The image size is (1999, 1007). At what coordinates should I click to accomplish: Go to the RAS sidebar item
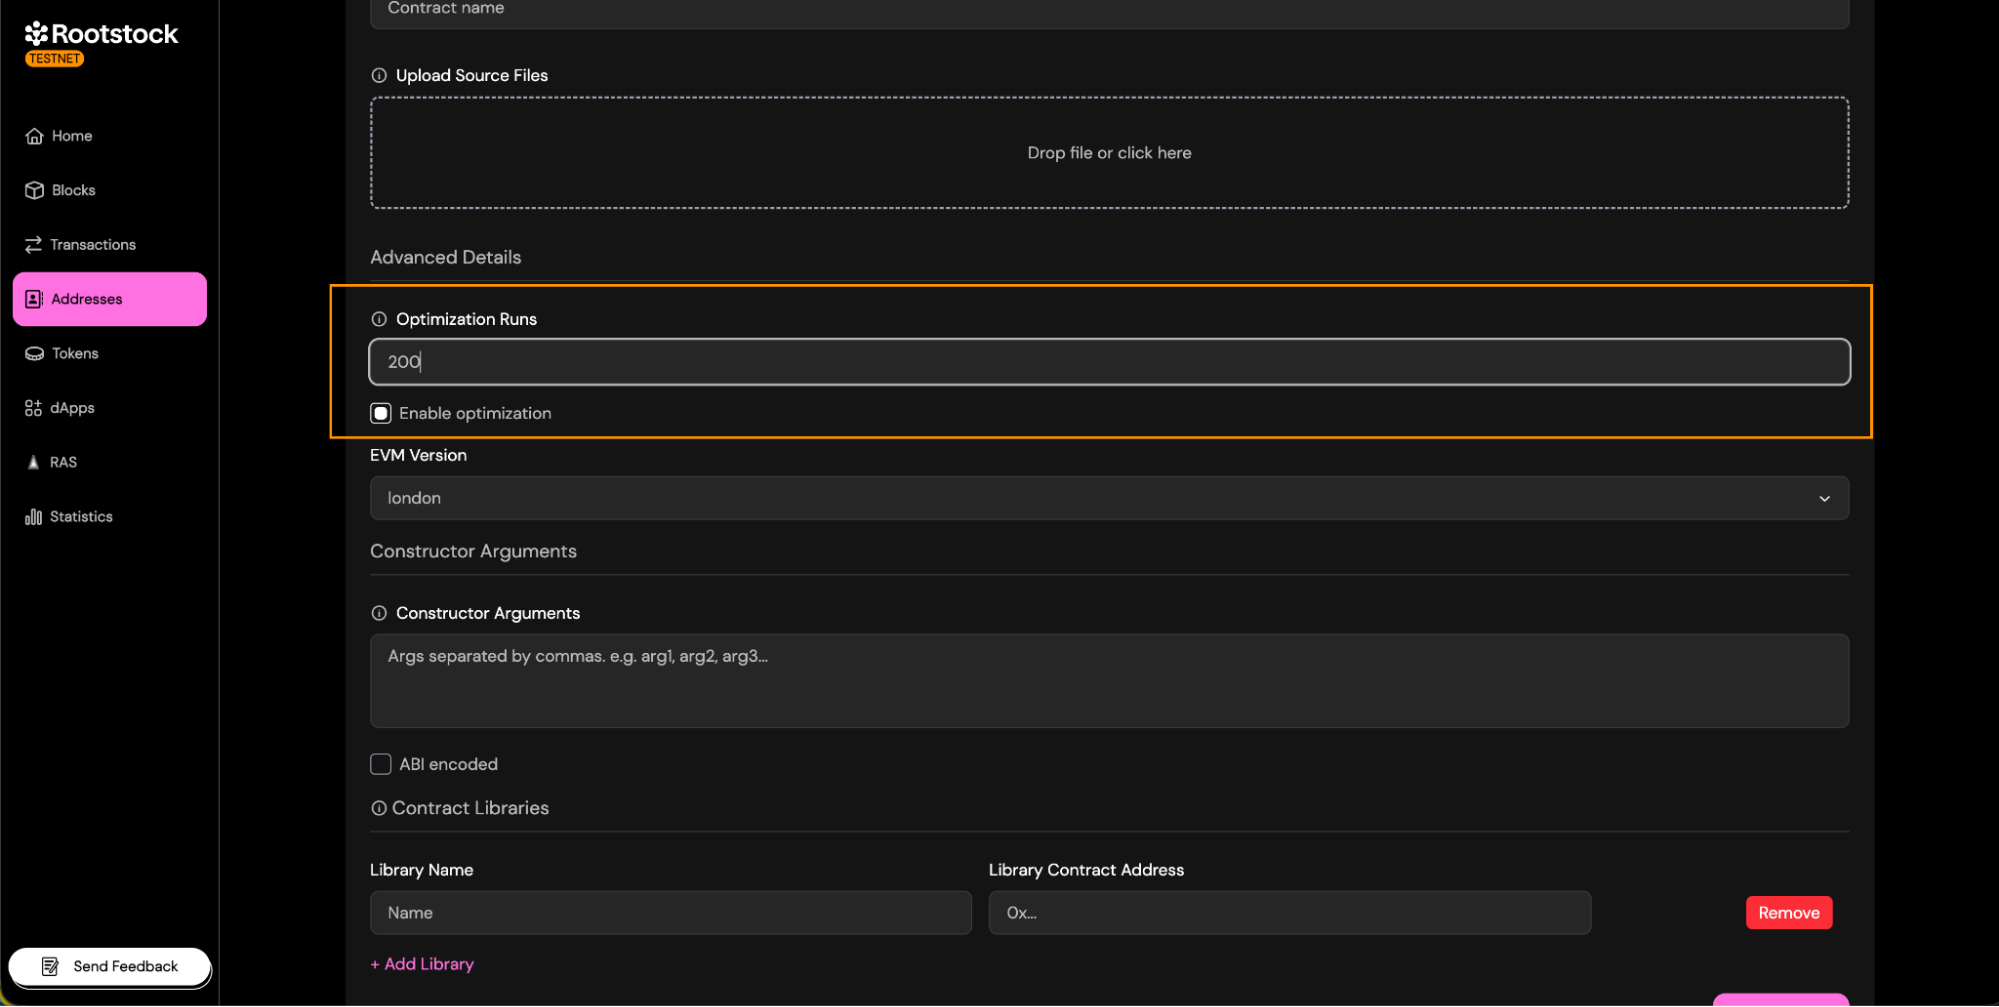click(x=62, y=462)
